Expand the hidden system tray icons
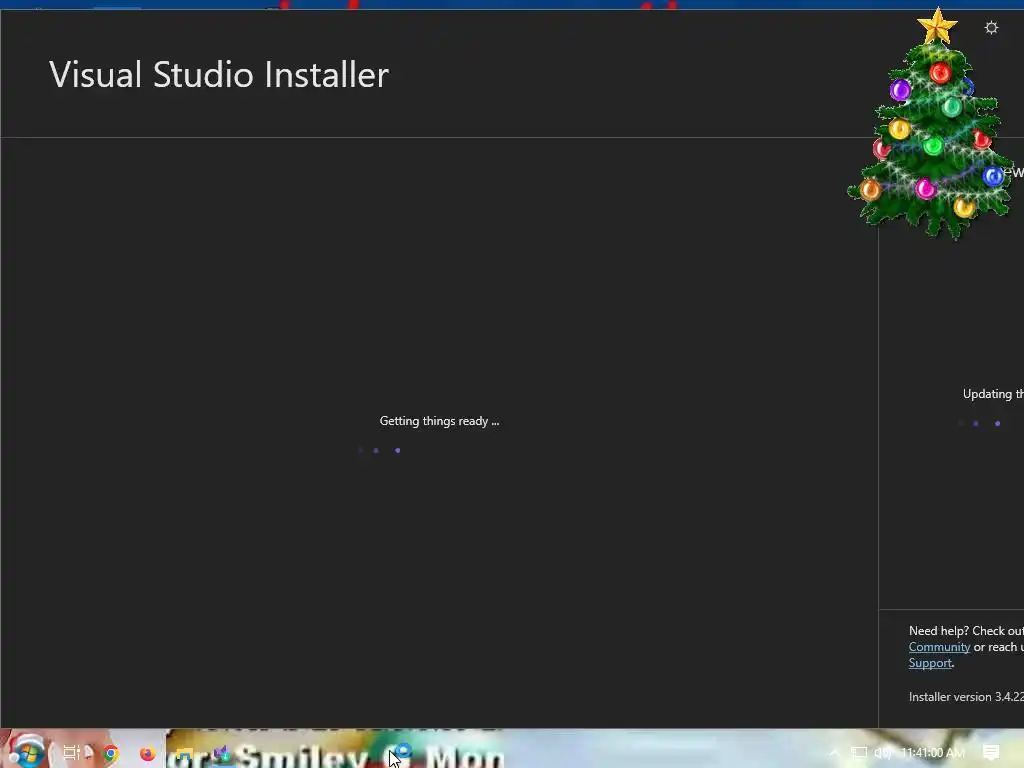 point(834,753)
